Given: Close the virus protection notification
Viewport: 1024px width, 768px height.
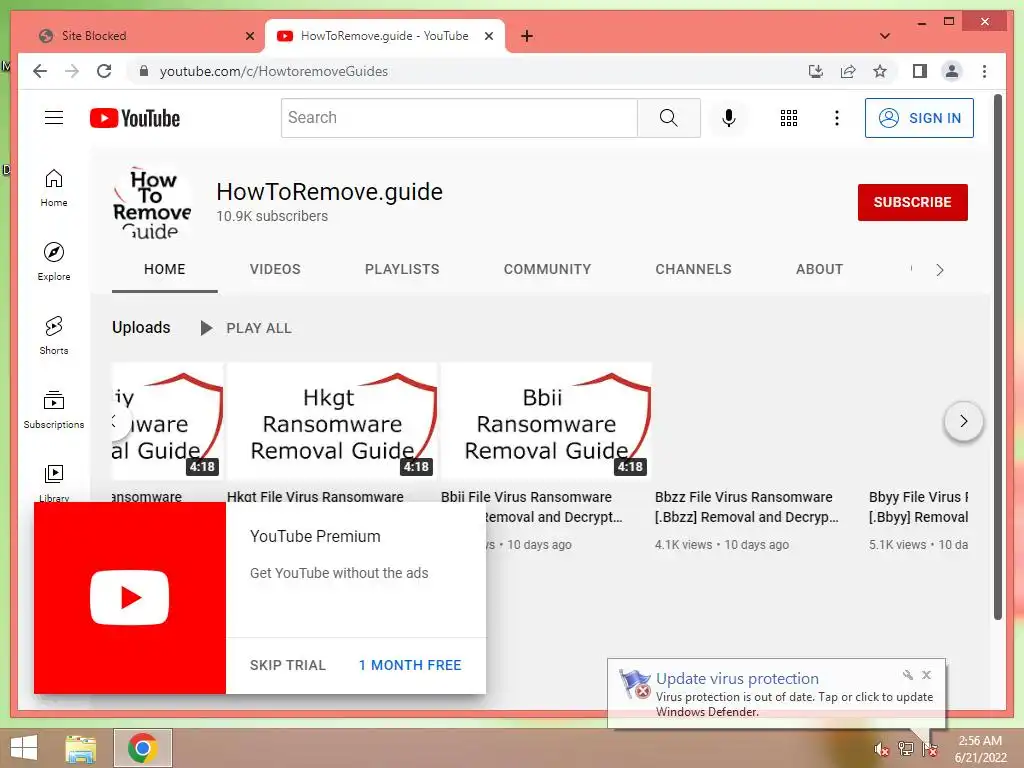Looking at the screenshot, I should pyautogui.click(x=926, y=675).
